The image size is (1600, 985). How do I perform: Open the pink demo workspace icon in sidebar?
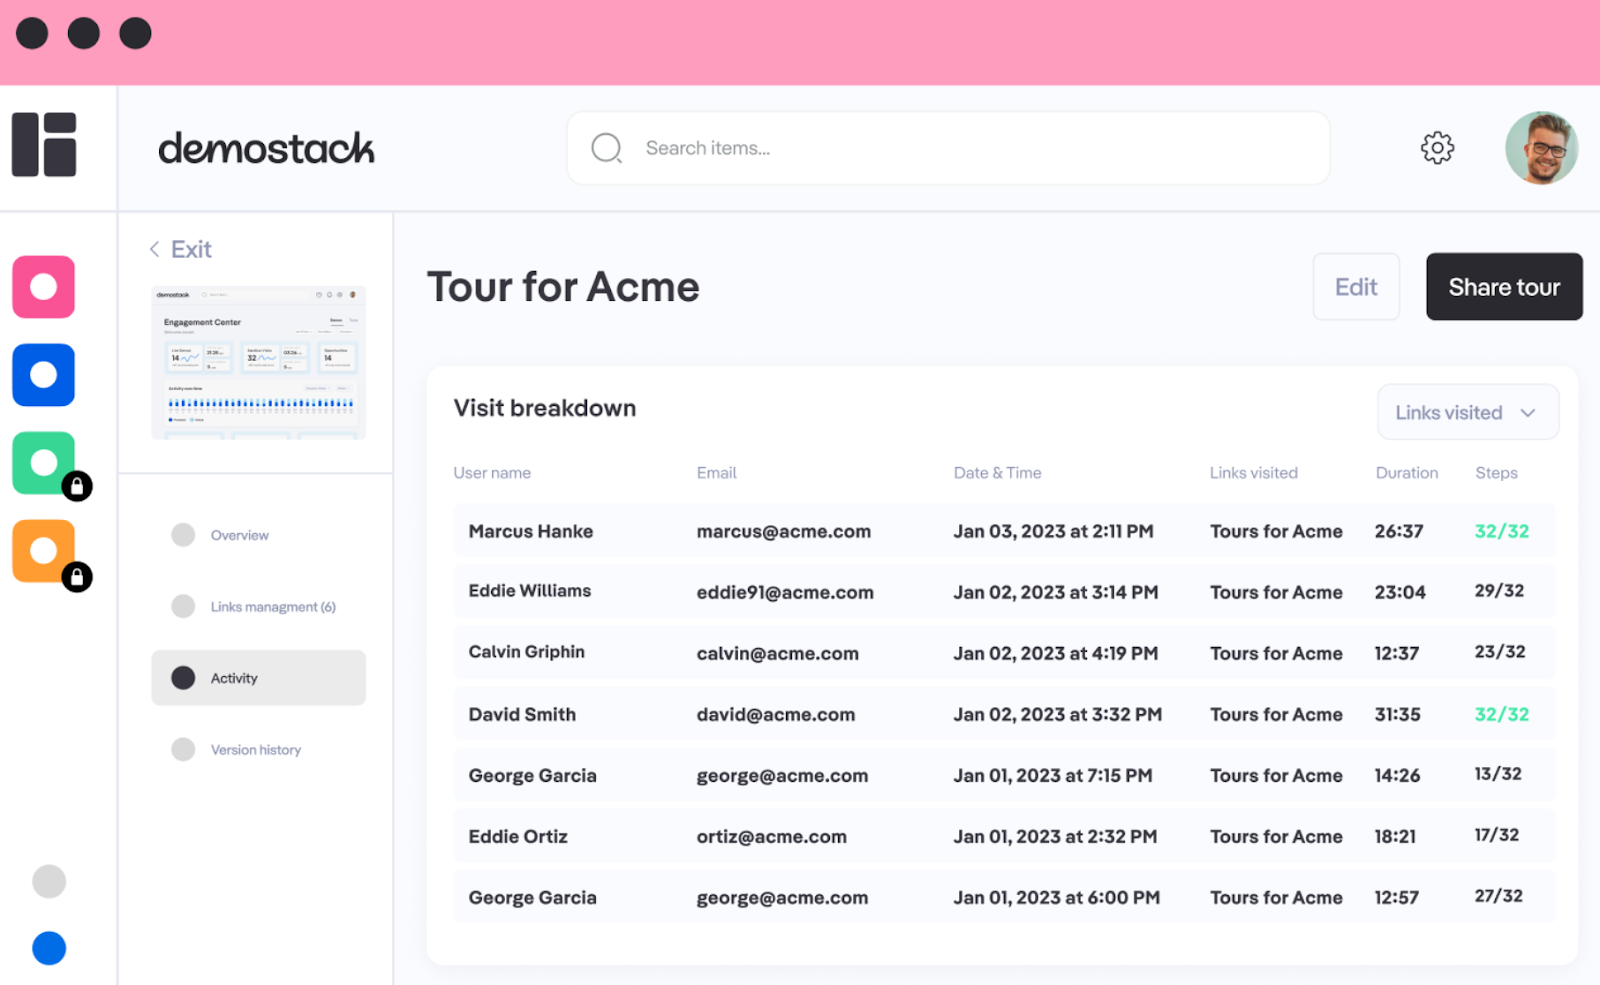pyautogui.click(x=43, y=287)
